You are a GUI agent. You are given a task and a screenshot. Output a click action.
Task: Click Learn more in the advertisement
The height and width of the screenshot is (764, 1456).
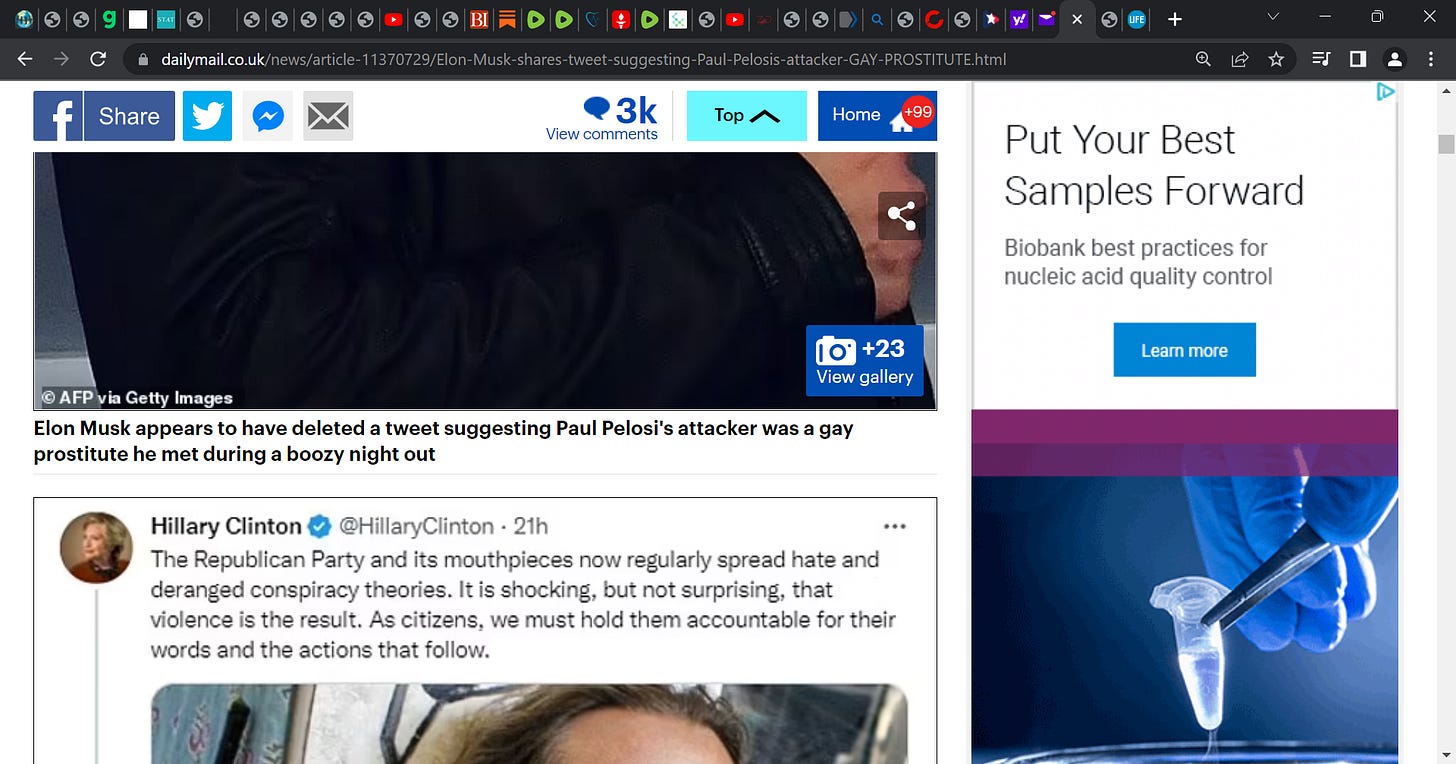1184,350
